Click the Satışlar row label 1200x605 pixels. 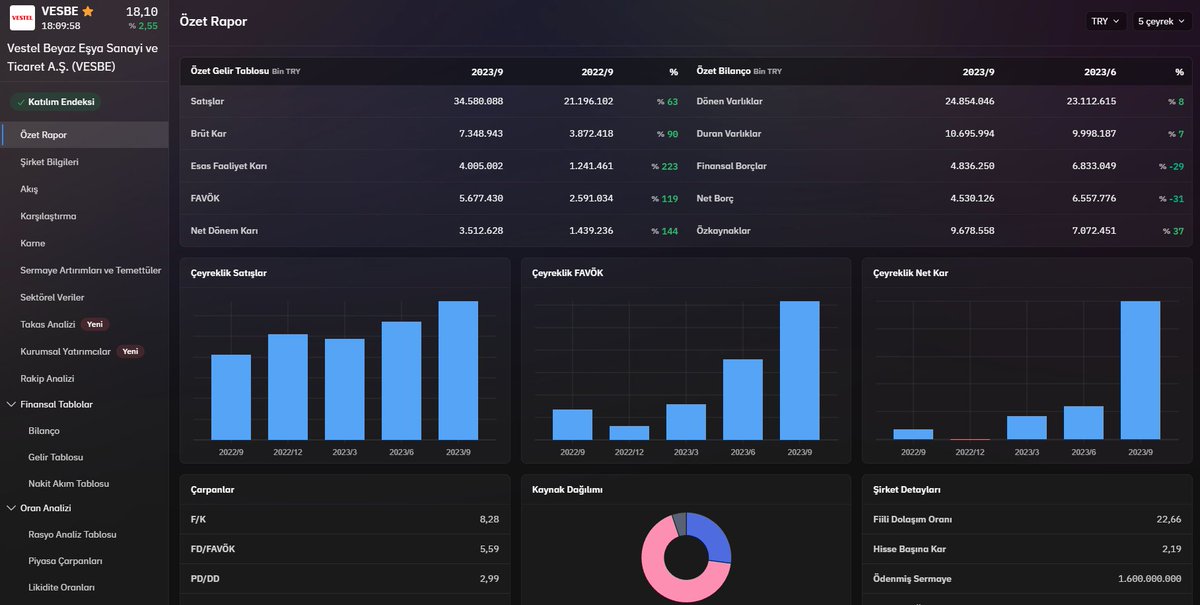[208, 101]
